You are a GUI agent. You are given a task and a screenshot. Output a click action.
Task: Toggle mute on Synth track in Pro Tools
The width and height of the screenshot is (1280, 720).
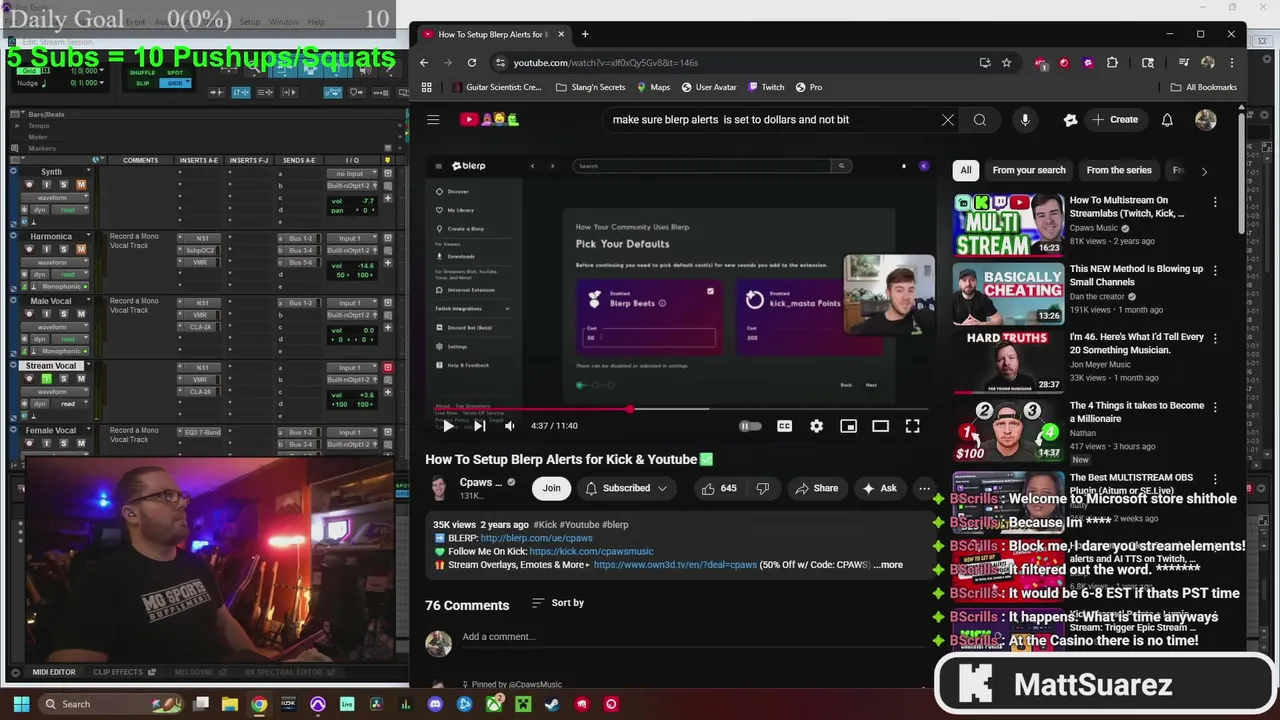[x=81, y=185]
